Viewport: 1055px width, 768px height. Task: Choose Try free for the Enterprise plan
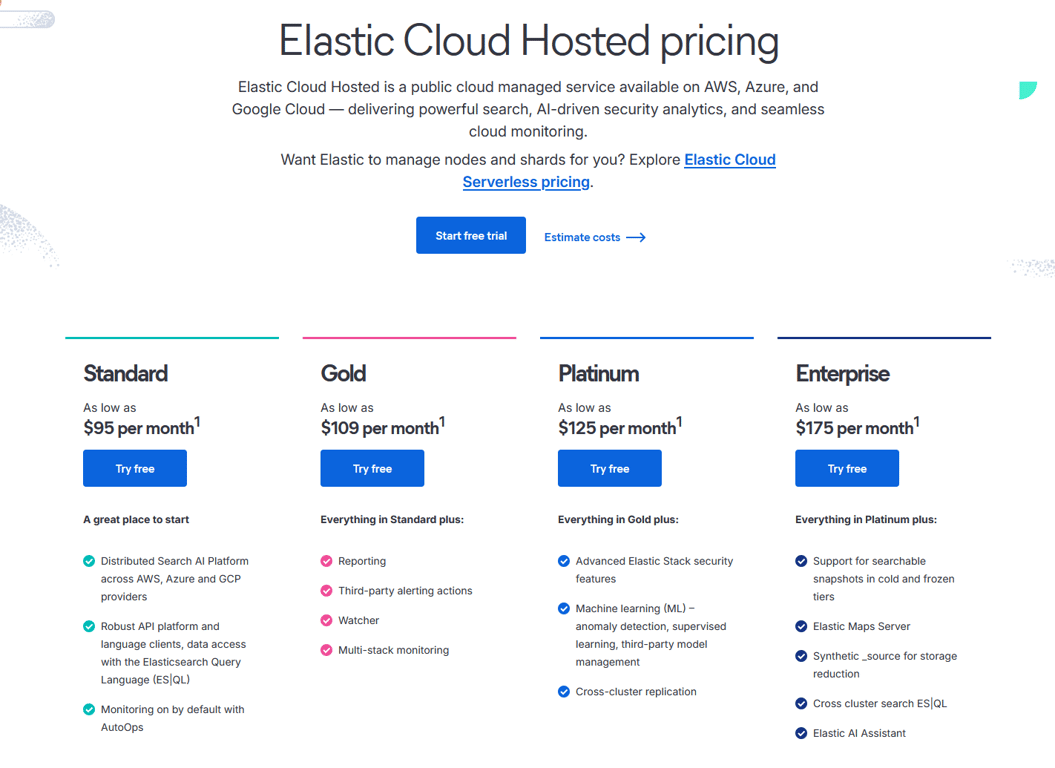coord(847,469)
